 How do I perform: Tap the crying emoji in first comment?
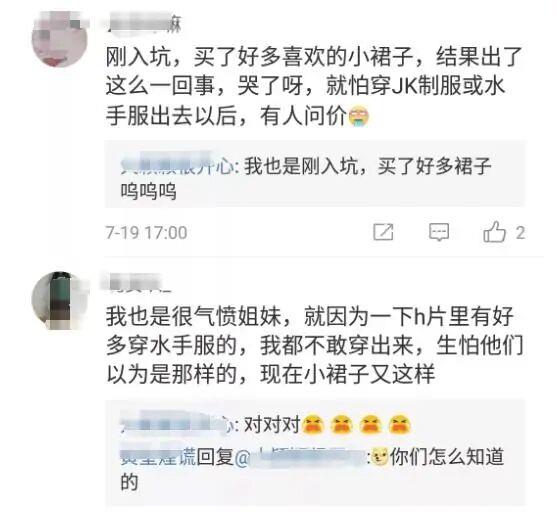tap(359, 117)
